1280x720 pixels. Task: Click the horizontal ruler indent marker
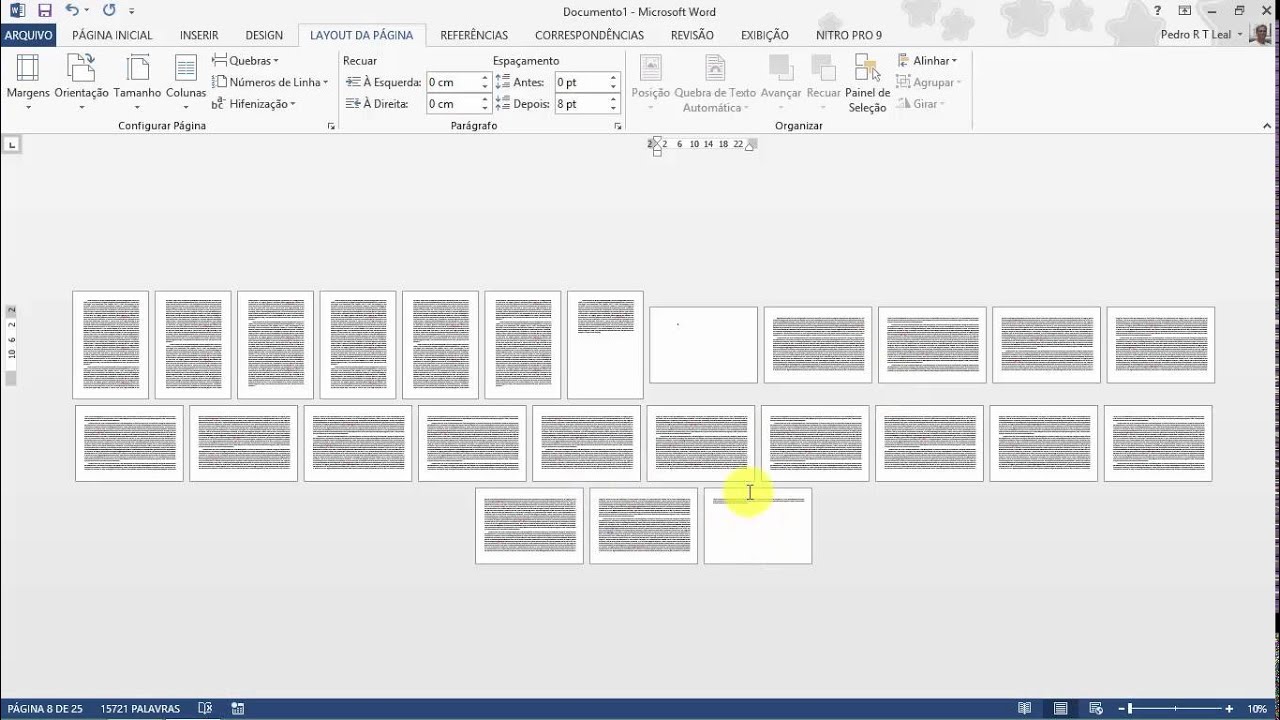[x=656, y=145]
